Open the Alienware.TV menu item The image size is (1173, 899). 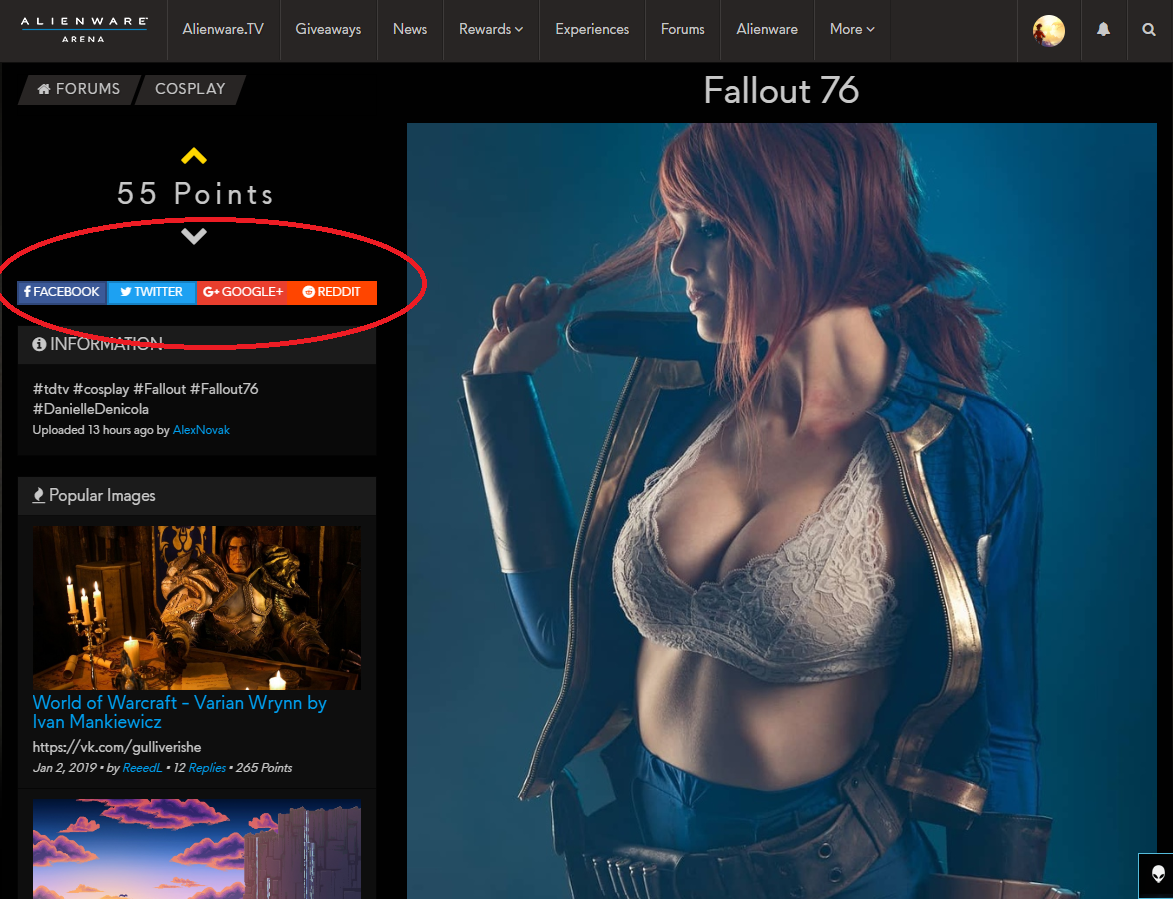click(x=223, y=29)
